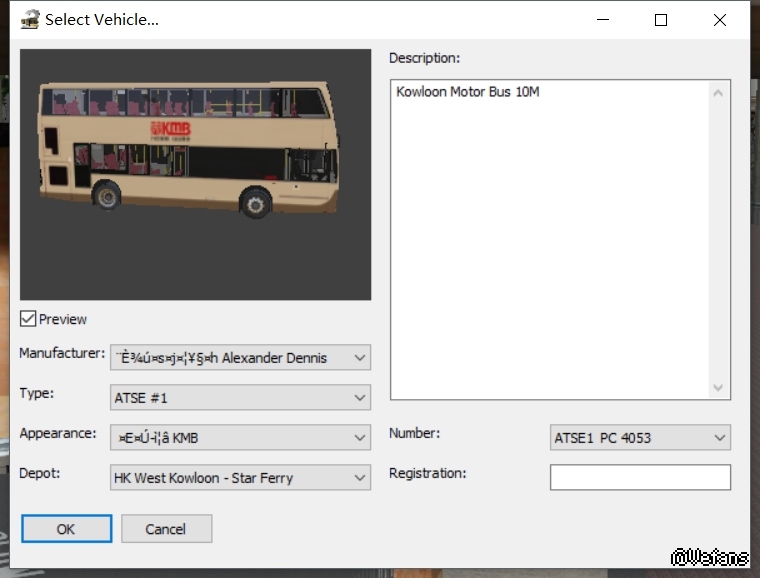Open the Number dropdown showing ATSE1 PC 4053
The width and height of the screenshot is (760, 578).
tap(640, 437)
